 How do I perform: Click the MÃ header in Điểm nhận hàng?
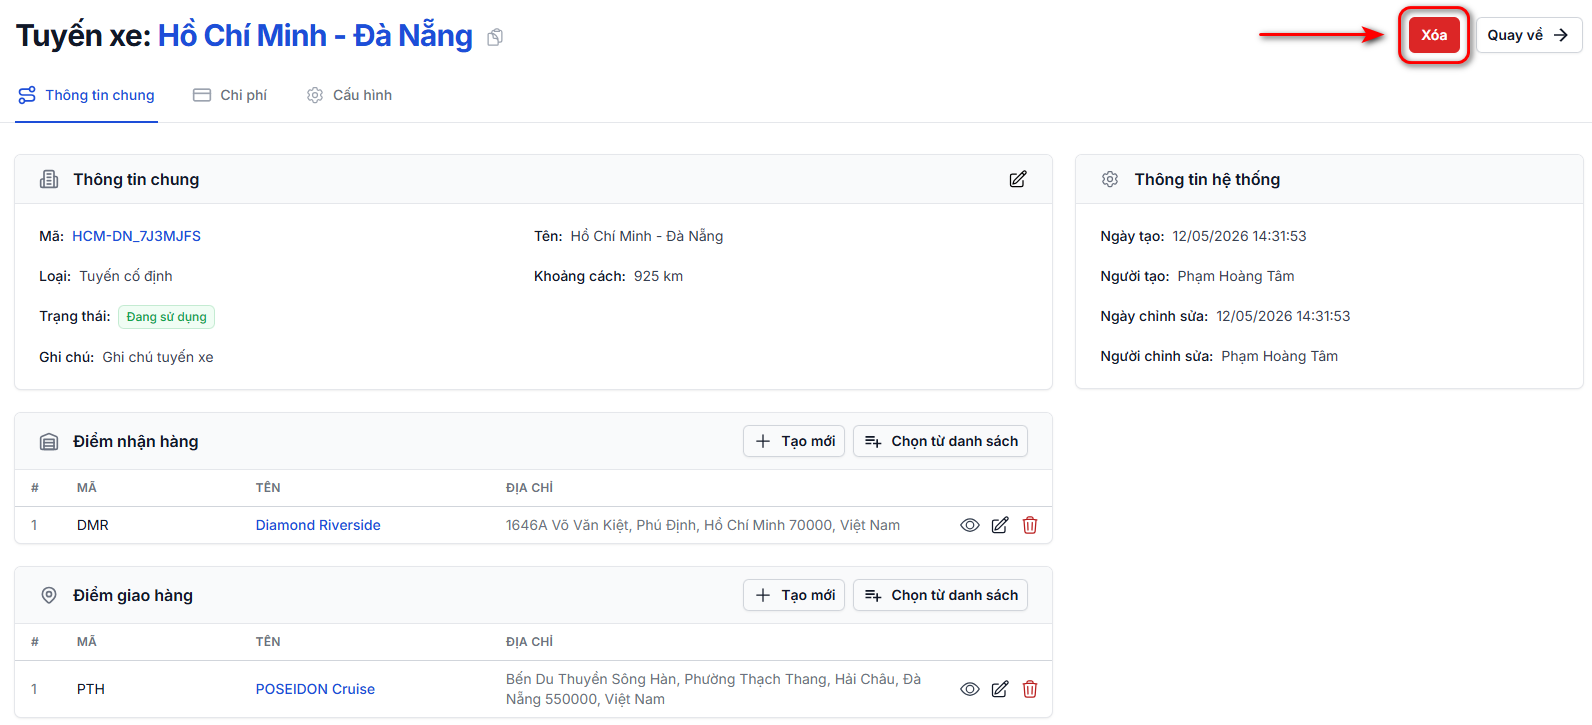pos(87,488)
